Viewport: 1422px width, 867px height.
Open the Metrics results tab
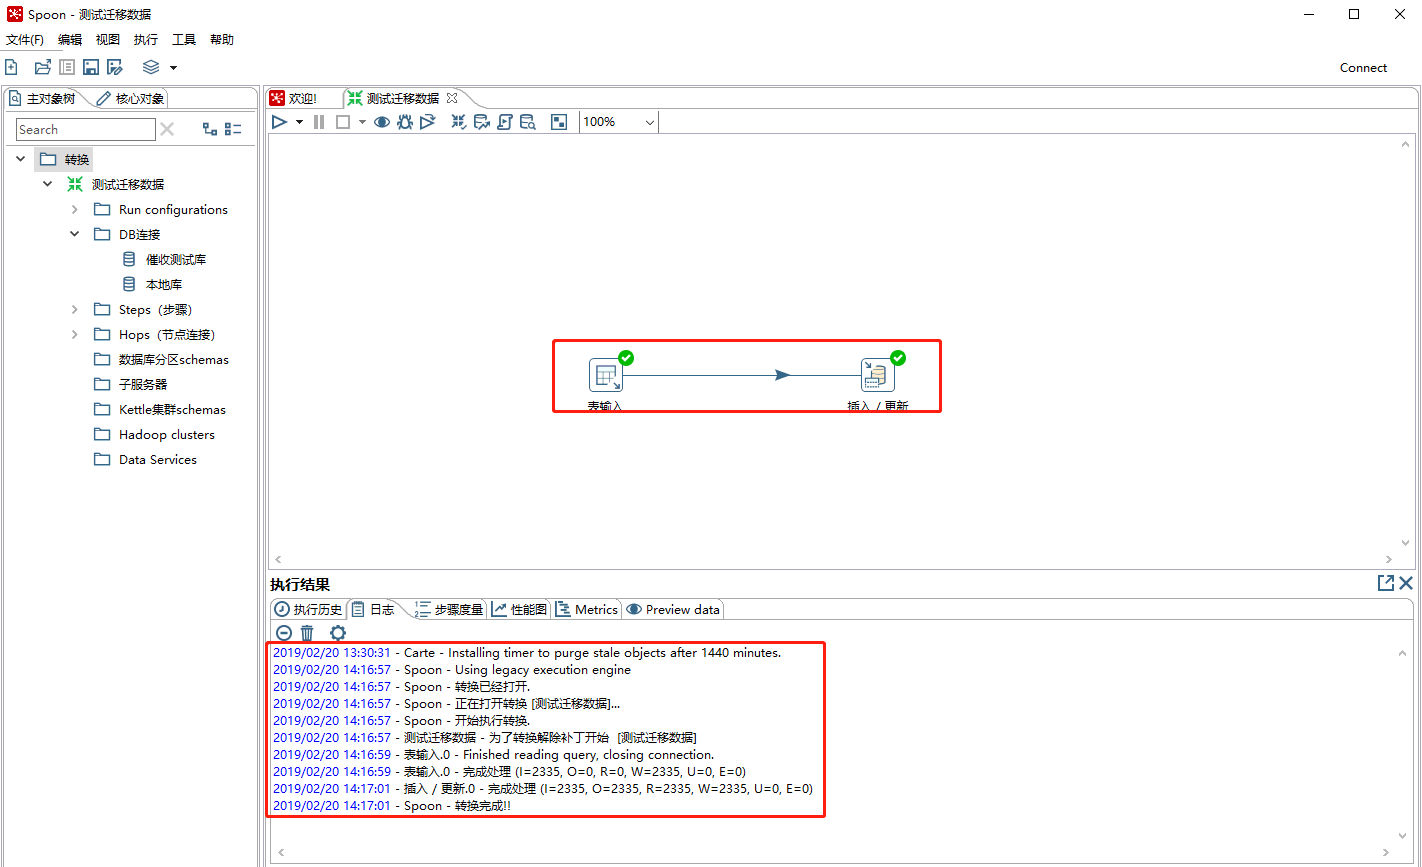[x=588, y=609]
